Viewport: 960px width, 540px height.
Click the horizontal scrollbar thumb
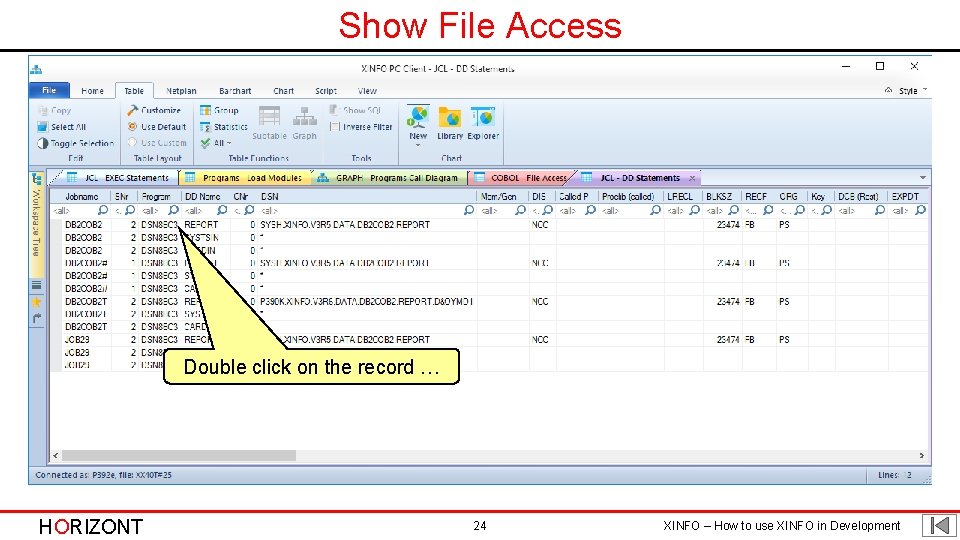(x=179, y=456)
